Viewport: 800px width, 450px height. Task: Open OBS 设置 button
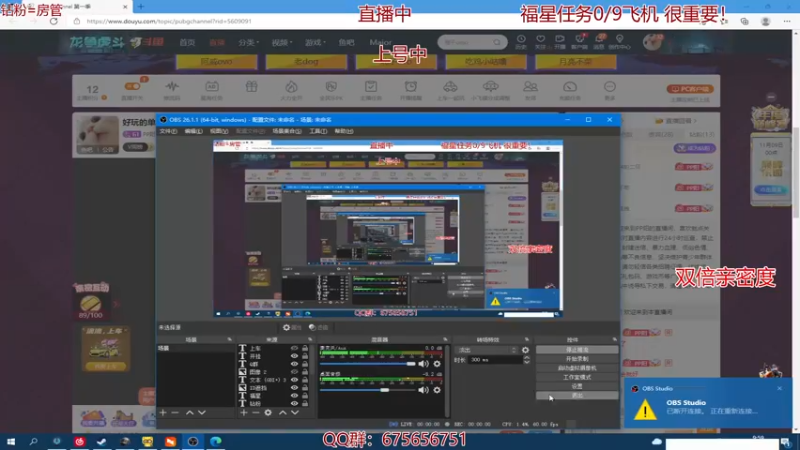577,387
